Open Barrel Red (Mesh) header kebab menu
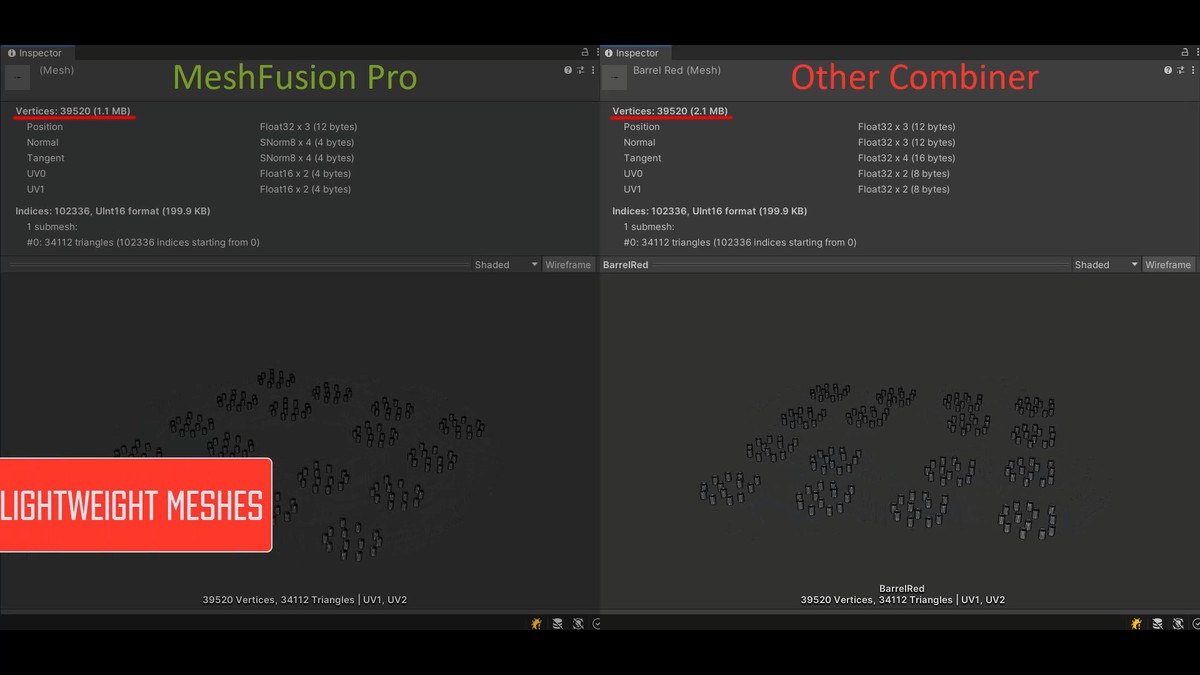Screen dimensions: 1200x675 (1192, 71)
